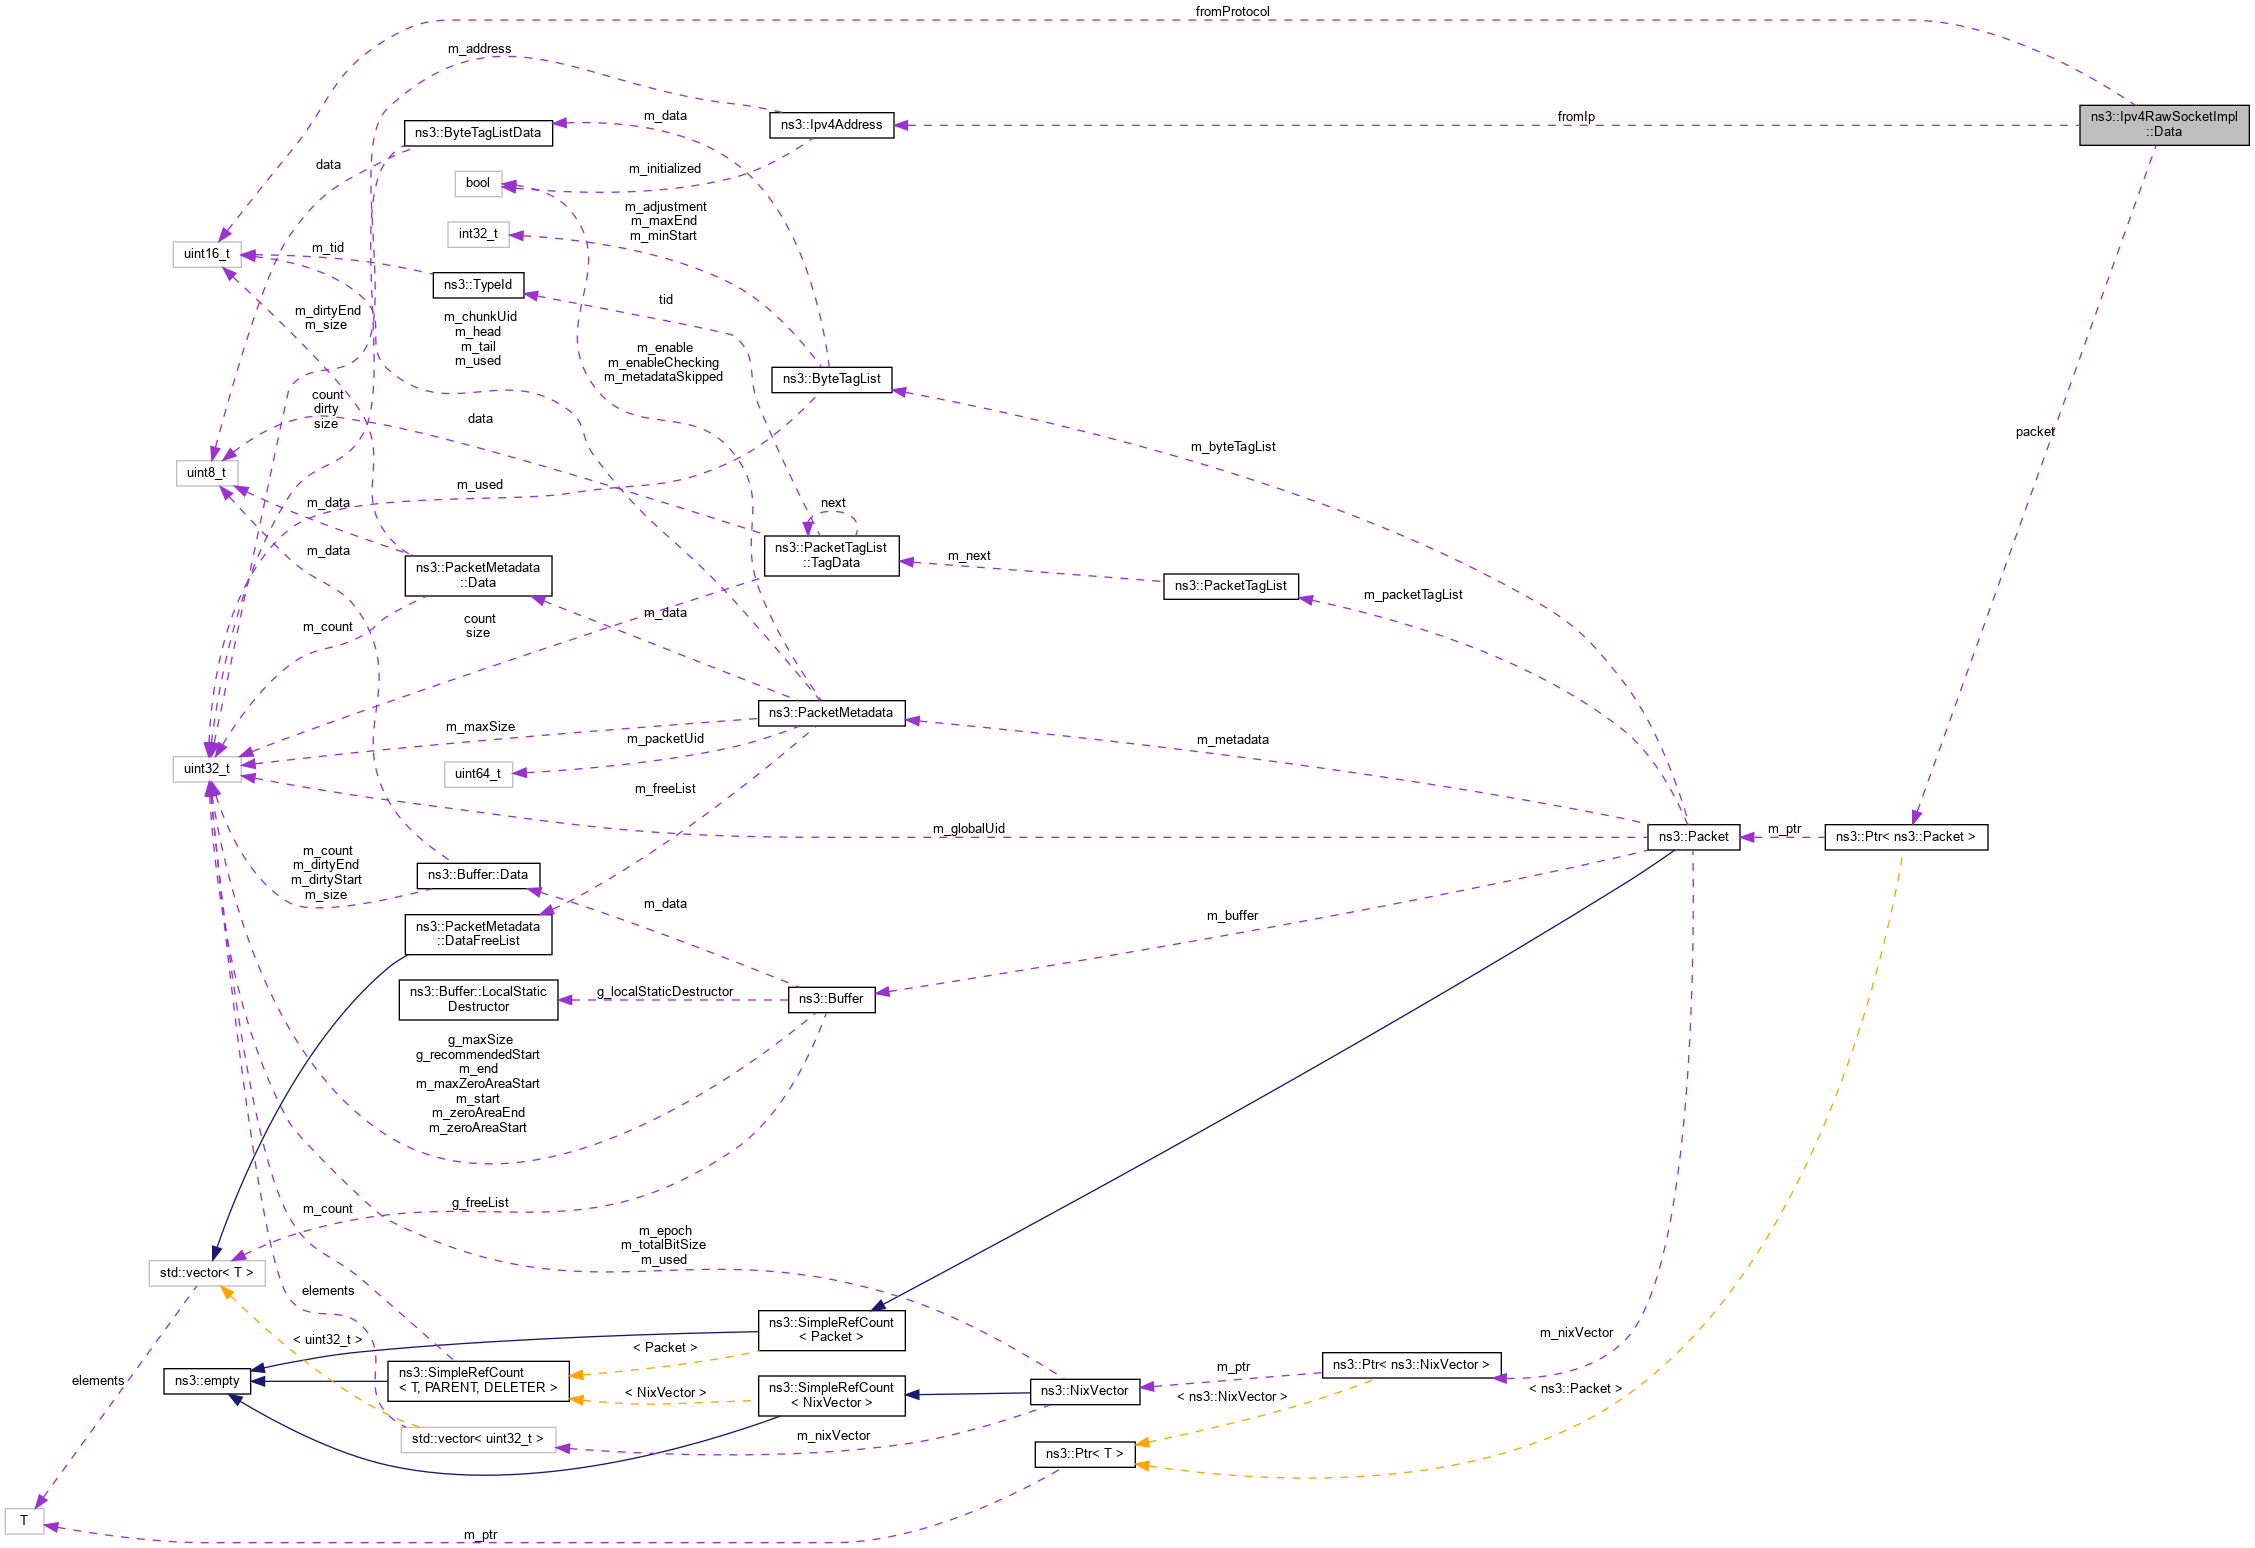
Task: Open the ns3::Buffer::Data node
Action: click(x=478, y=875)
